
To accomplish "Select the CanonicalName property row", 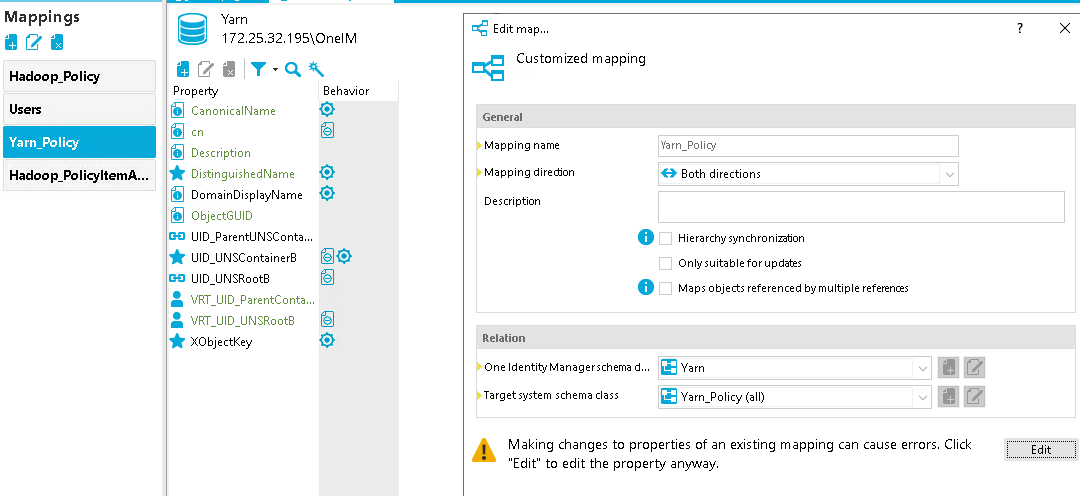I will pyautogui.click(x=233, y=110).
